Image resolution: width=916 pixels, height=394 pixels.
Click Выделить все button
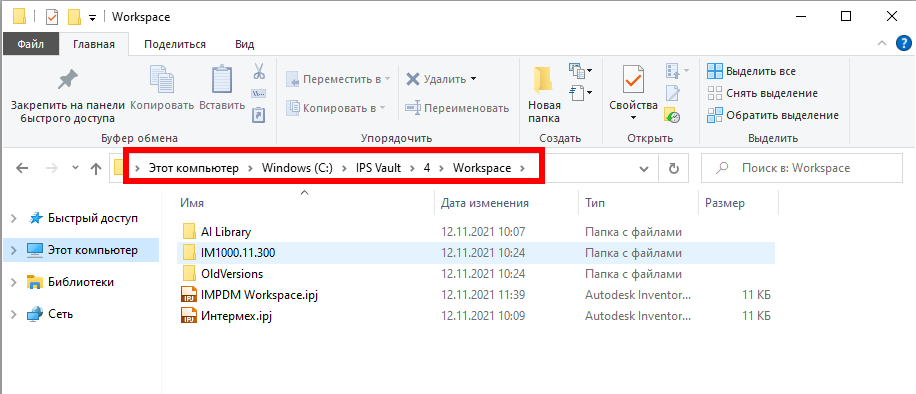pyautogui.click(x=751, y=71)
